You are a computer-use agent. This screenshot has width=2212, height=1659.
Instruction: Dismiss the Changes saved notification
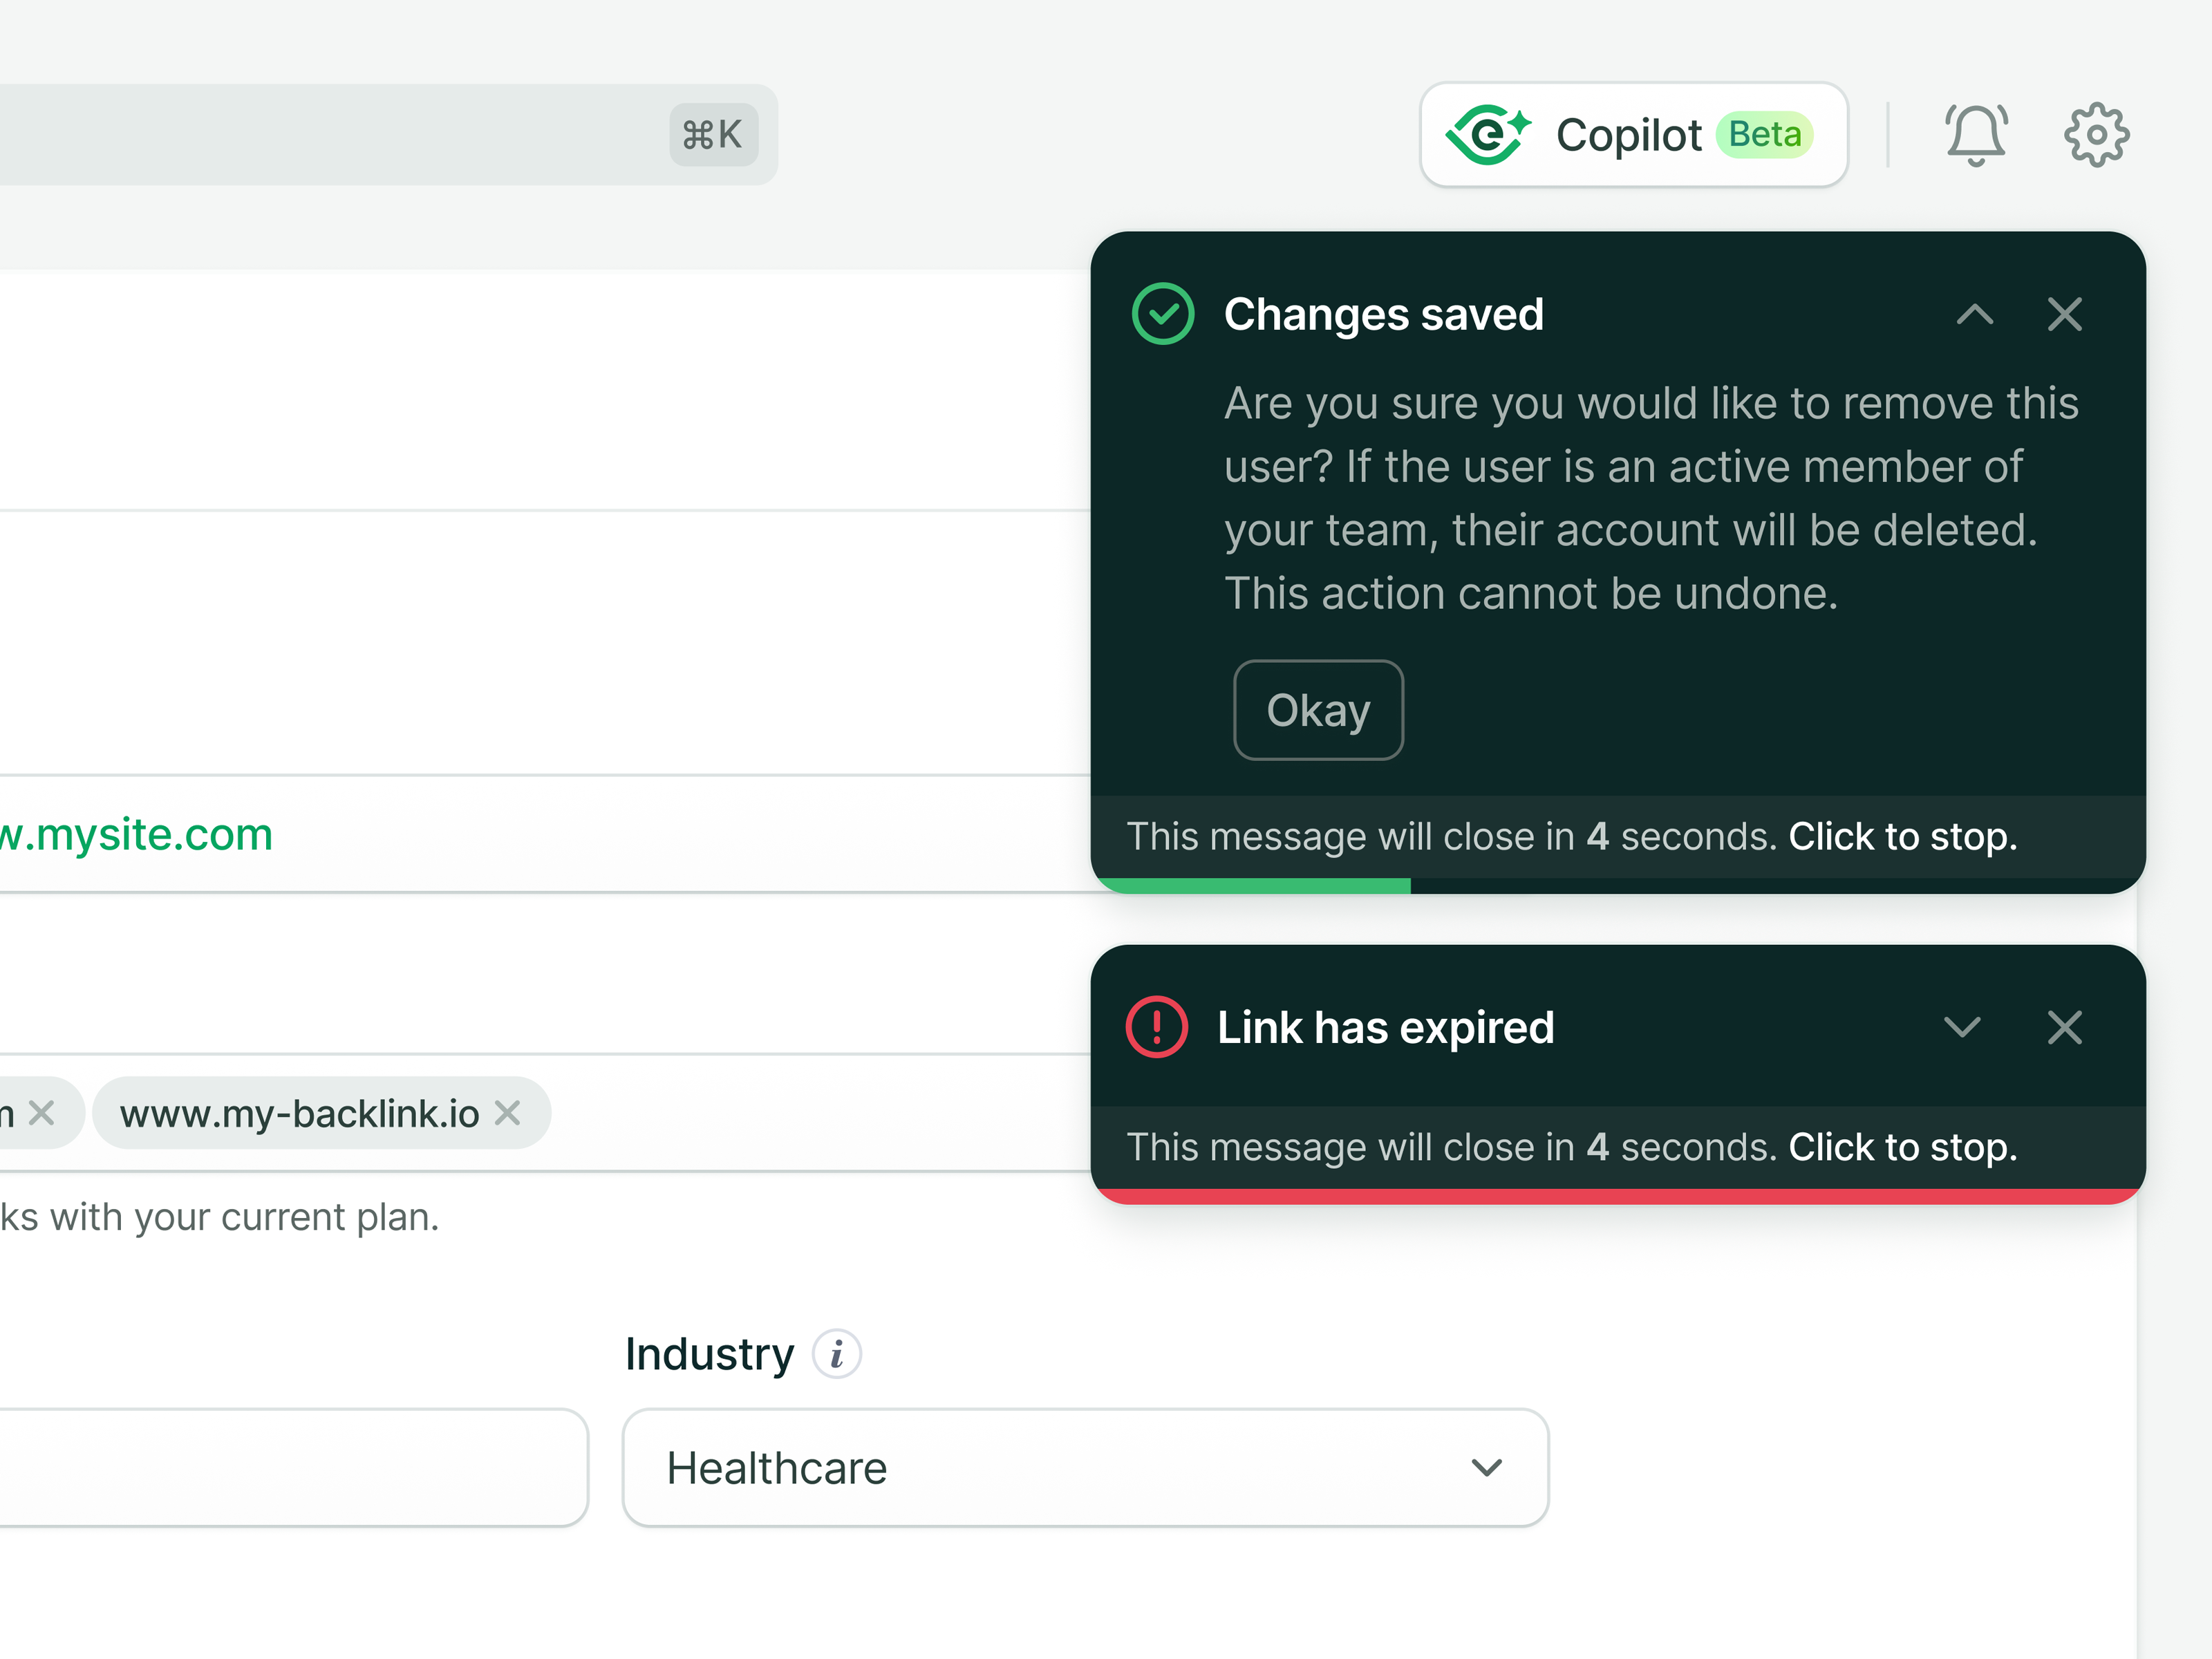(2065, 314)
